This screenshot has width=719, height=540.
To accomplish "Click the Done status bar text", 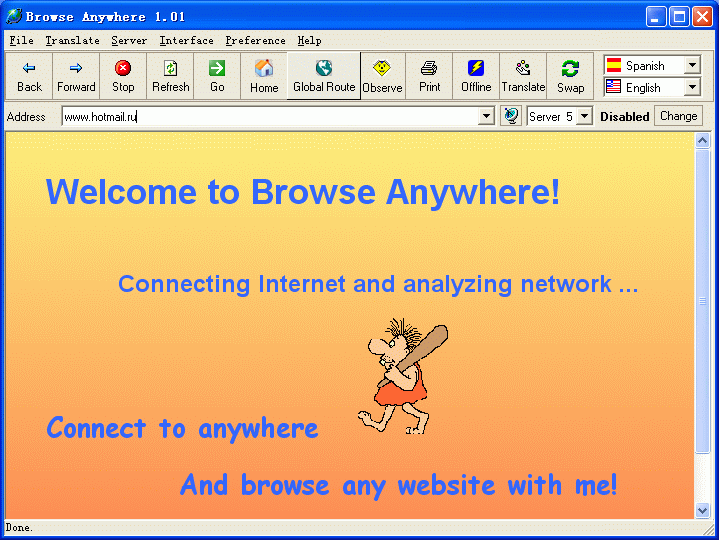I will coord(19,528).
